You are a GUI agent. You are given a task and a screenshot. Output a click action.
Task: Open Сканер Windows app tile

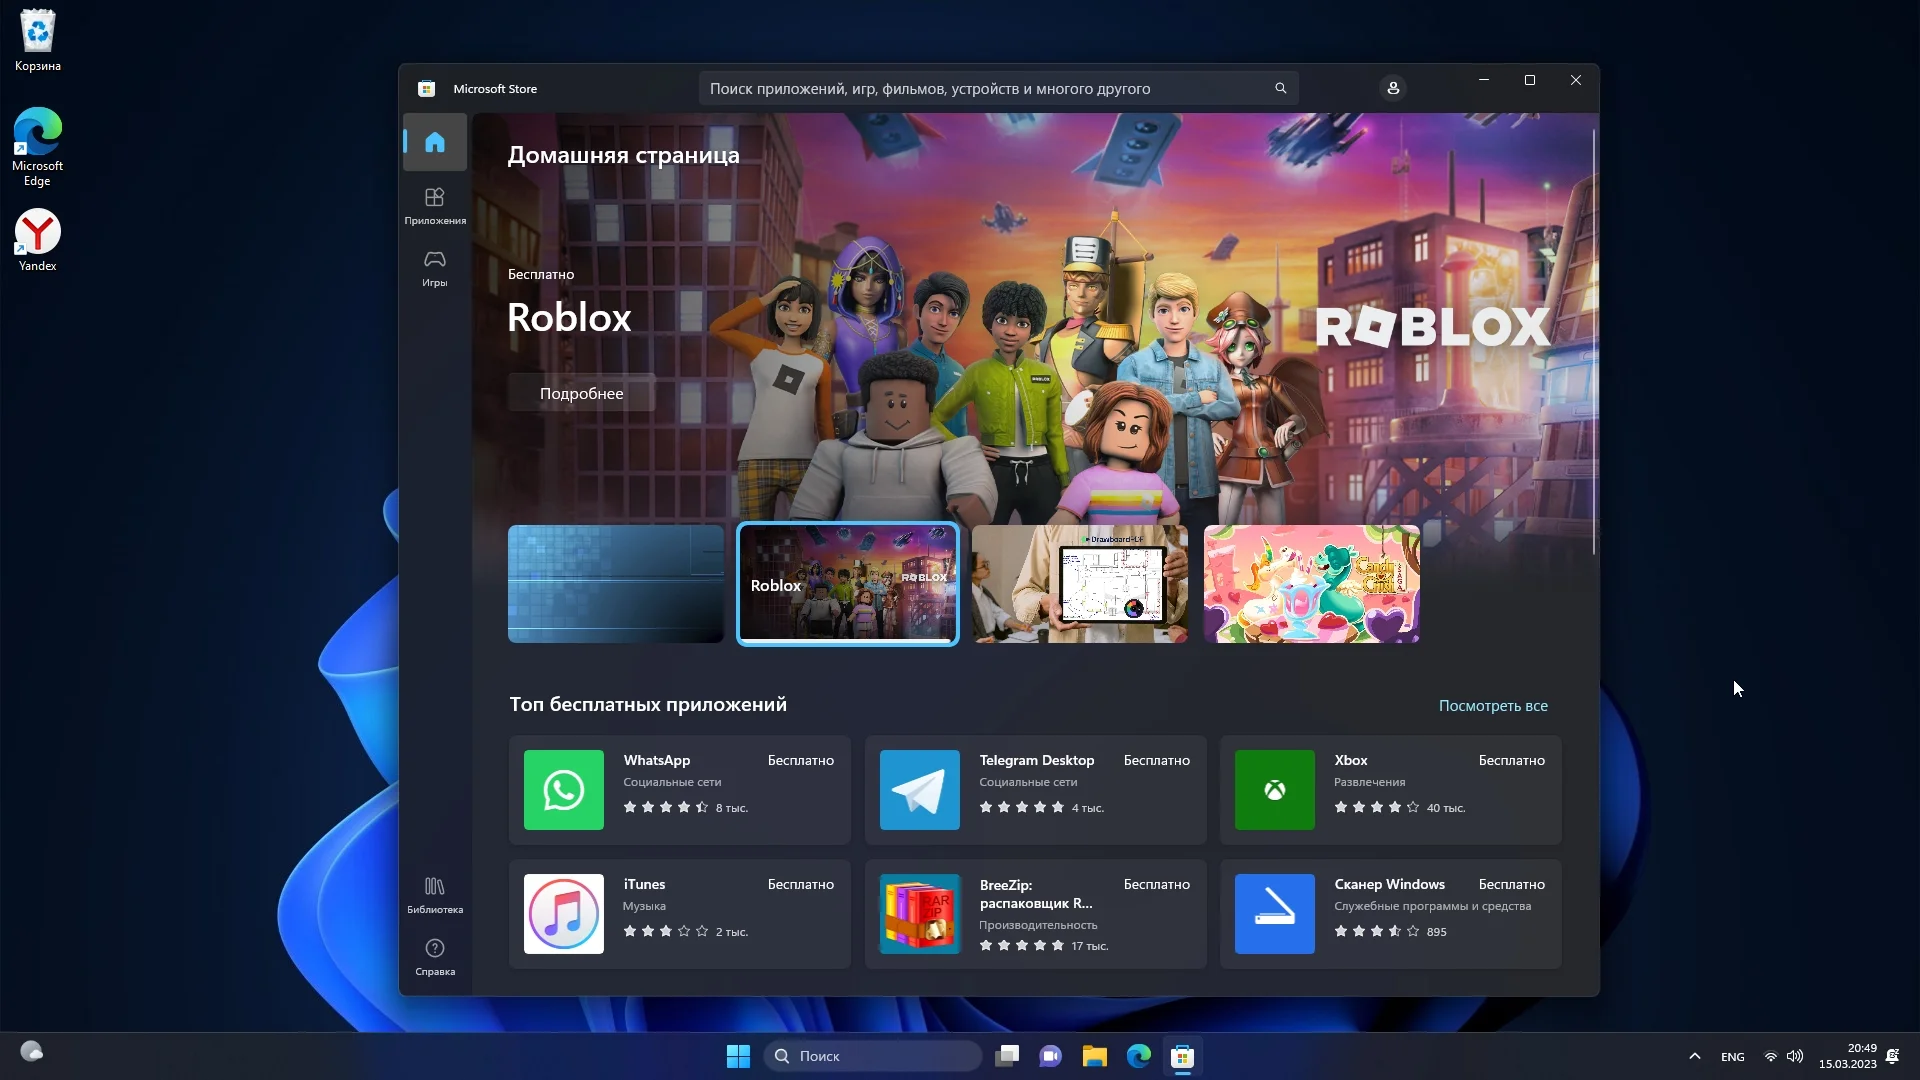pos(1390,914)
